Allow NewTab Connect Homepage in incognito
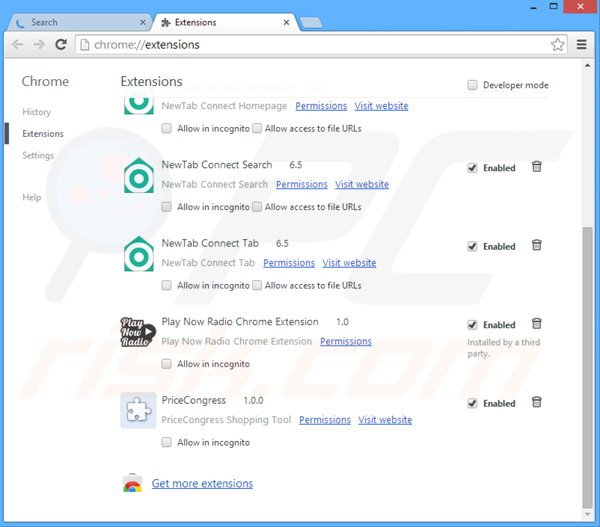The image size is (600, 527). (x=166, y=128)
